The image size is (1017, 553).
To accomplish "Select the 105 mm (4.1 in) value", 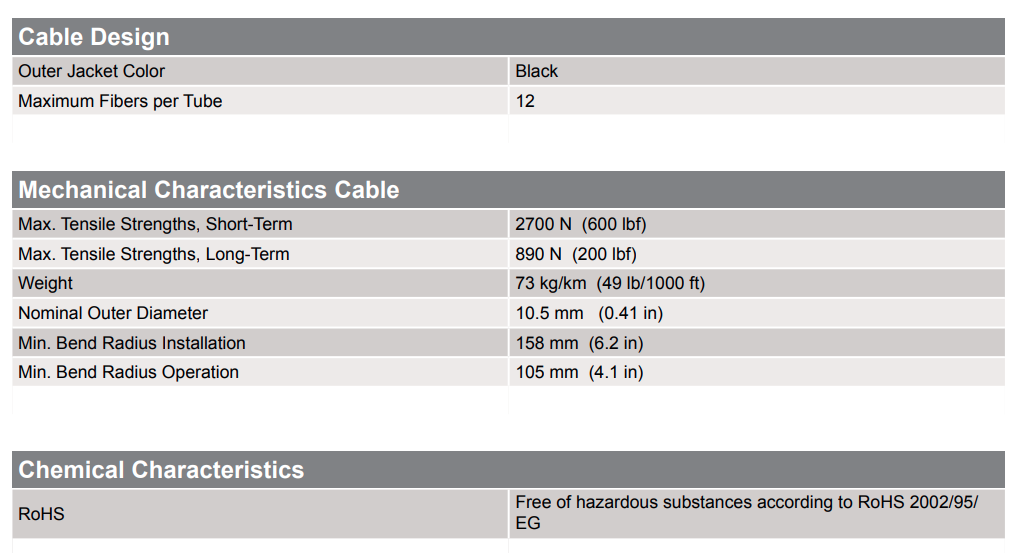I will (579, 372).
